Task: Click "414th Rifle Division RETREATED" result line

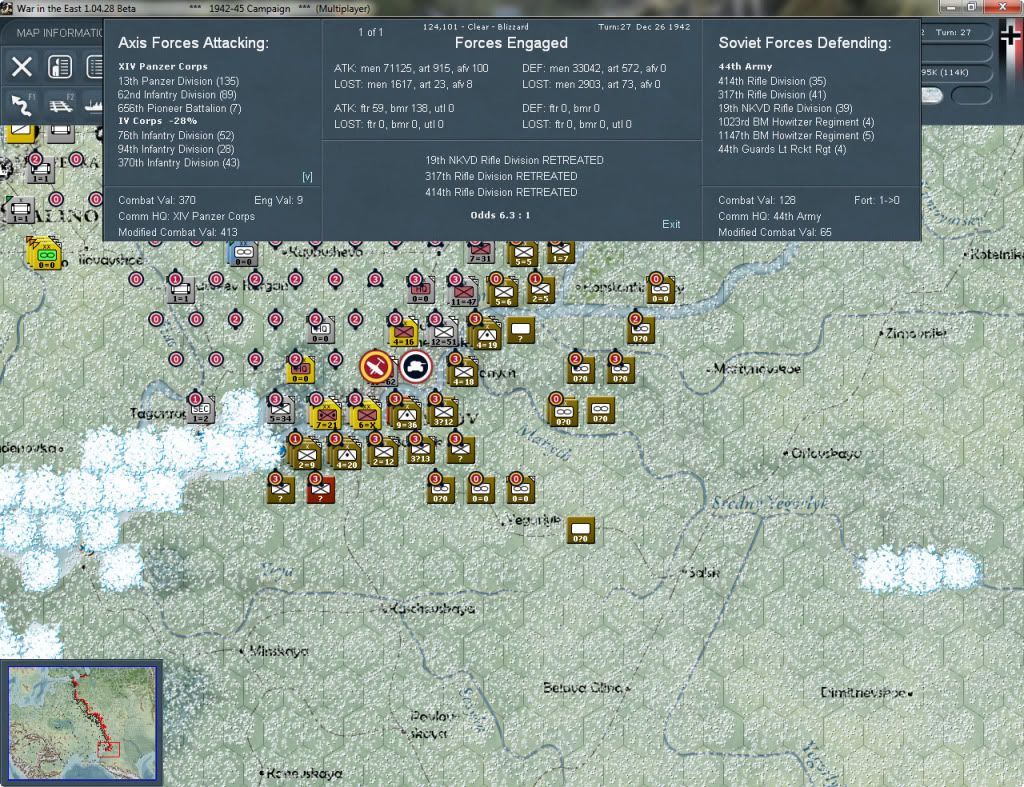Action: pos(501,193)
